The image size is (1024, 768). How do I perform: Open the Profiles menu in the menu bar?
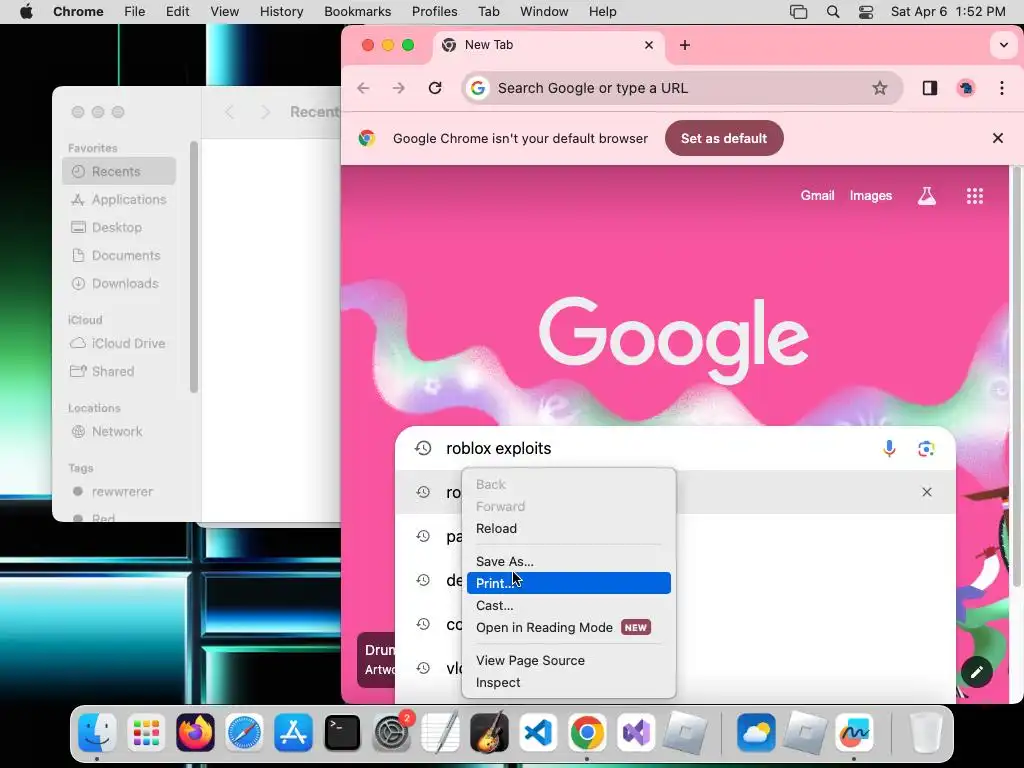434,12
